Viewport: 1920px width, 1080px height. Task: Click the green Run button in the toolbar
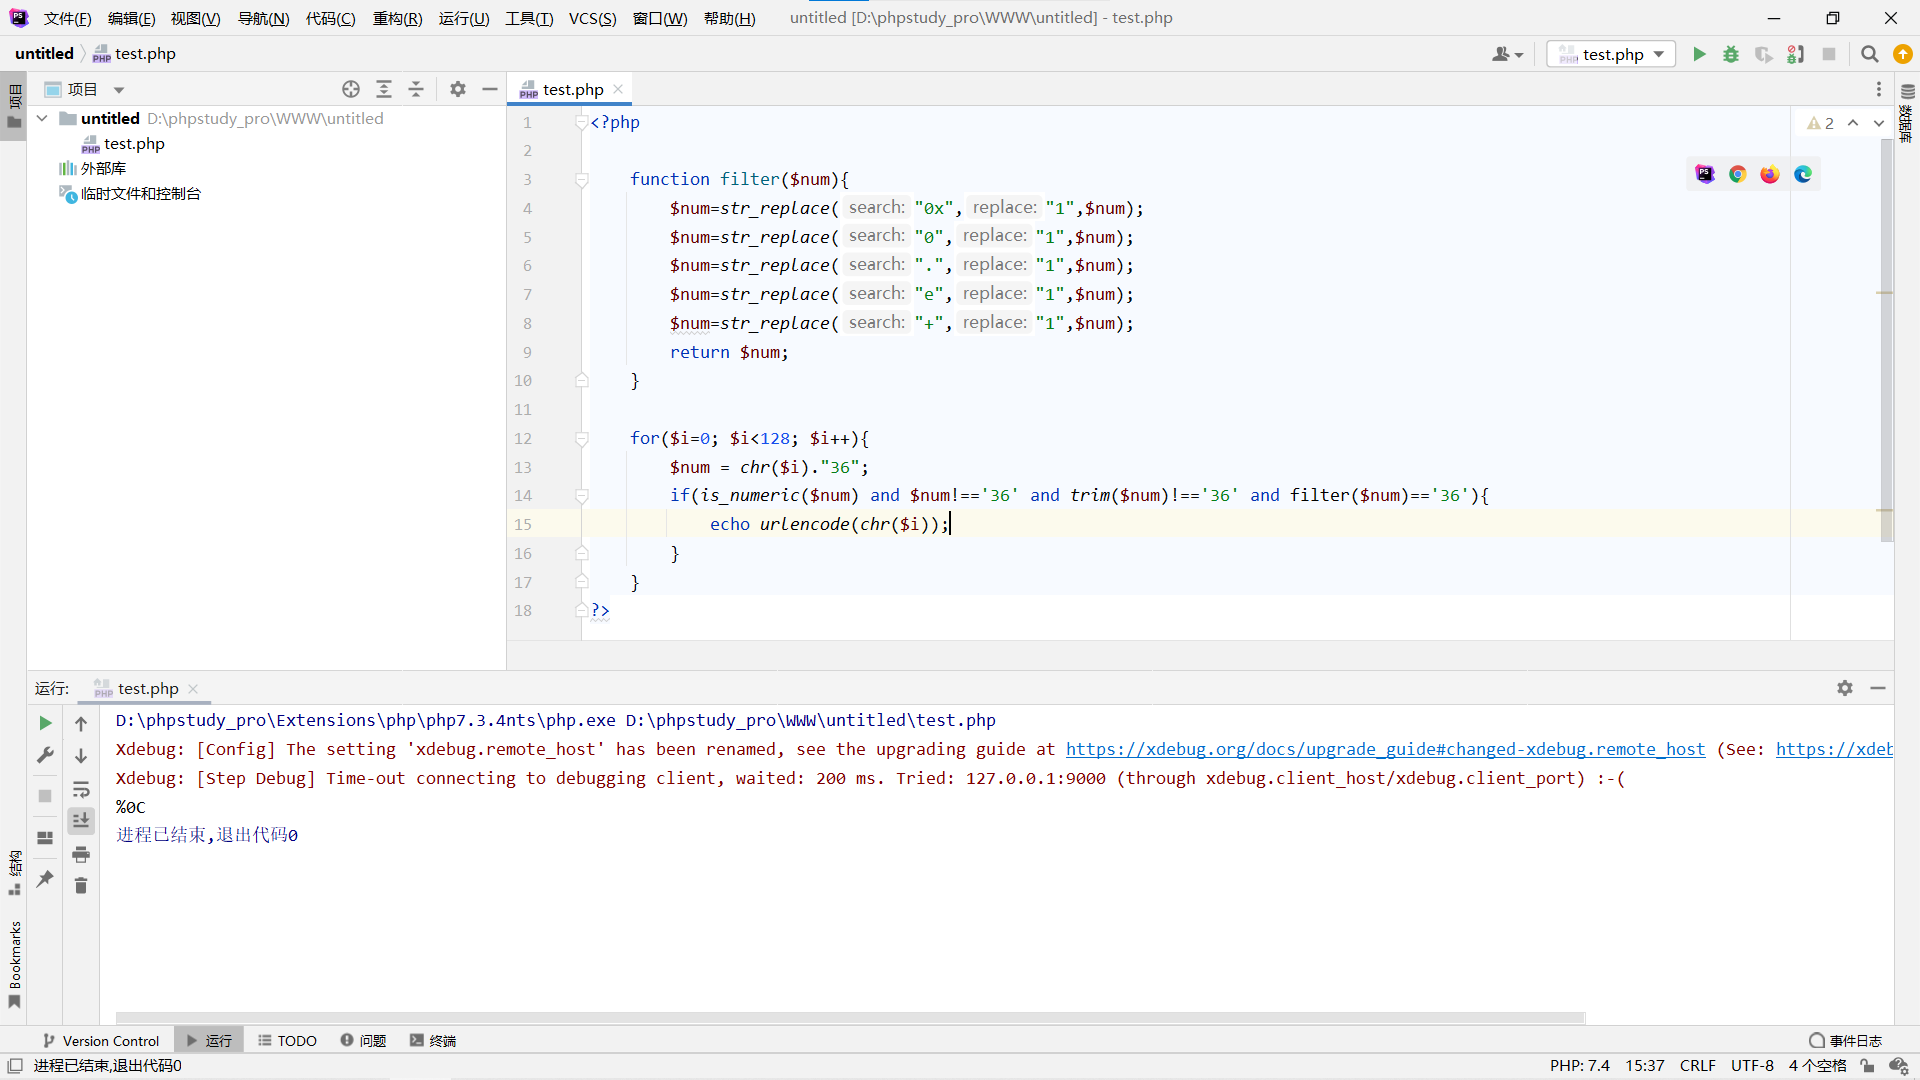(1699, 54)
